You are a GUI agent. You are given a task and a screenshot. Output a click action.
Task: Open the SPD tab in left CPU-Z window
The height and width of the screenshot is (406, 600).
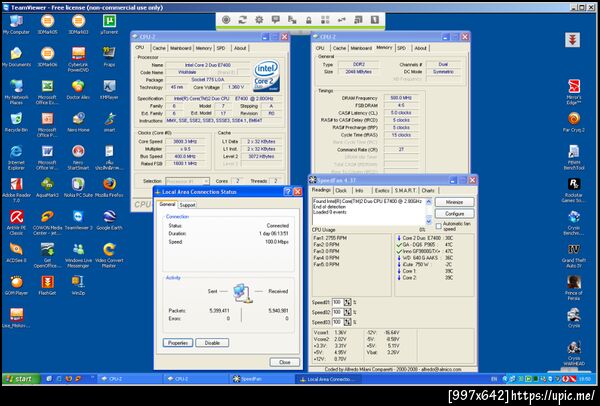[x=221, y=48]
